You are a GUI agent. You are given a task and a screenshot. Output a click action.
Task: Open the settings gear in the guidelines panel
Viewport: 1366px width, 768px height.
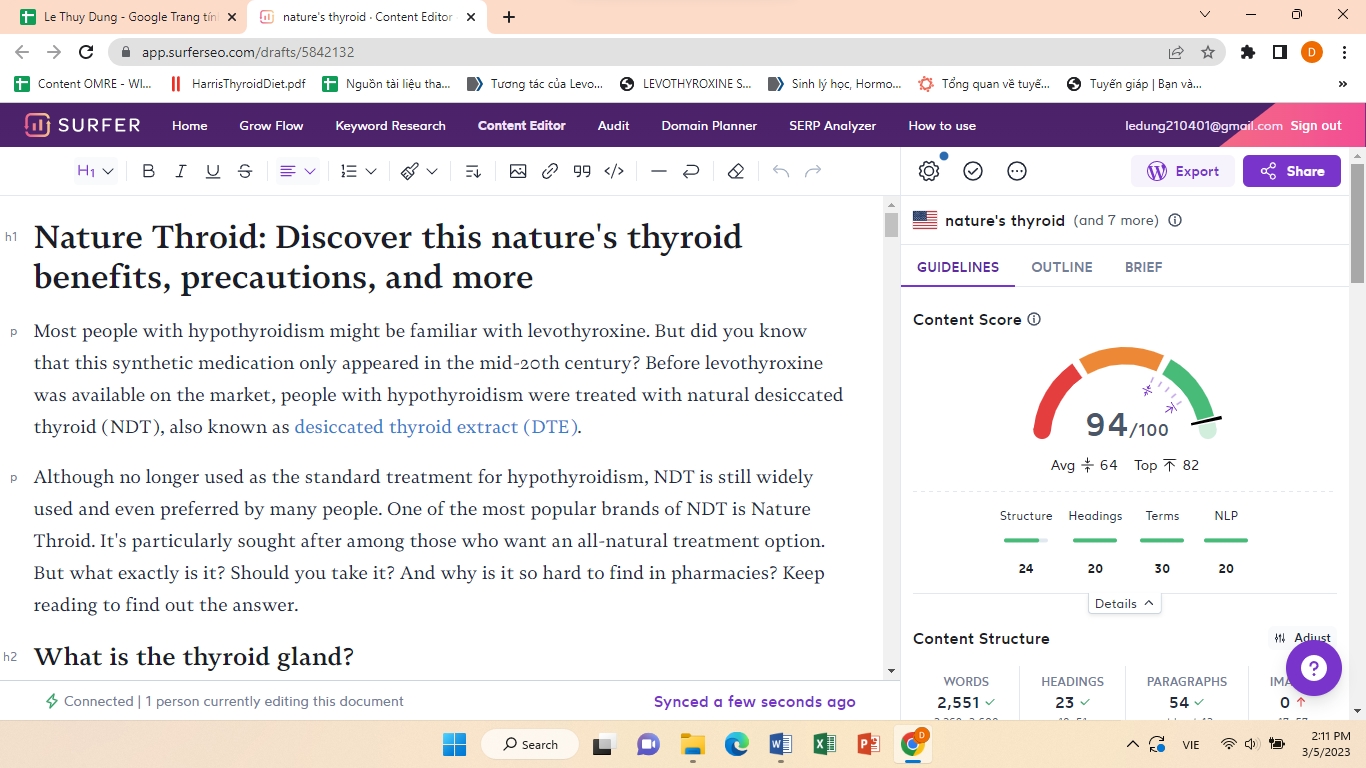[x=929, y=171]
